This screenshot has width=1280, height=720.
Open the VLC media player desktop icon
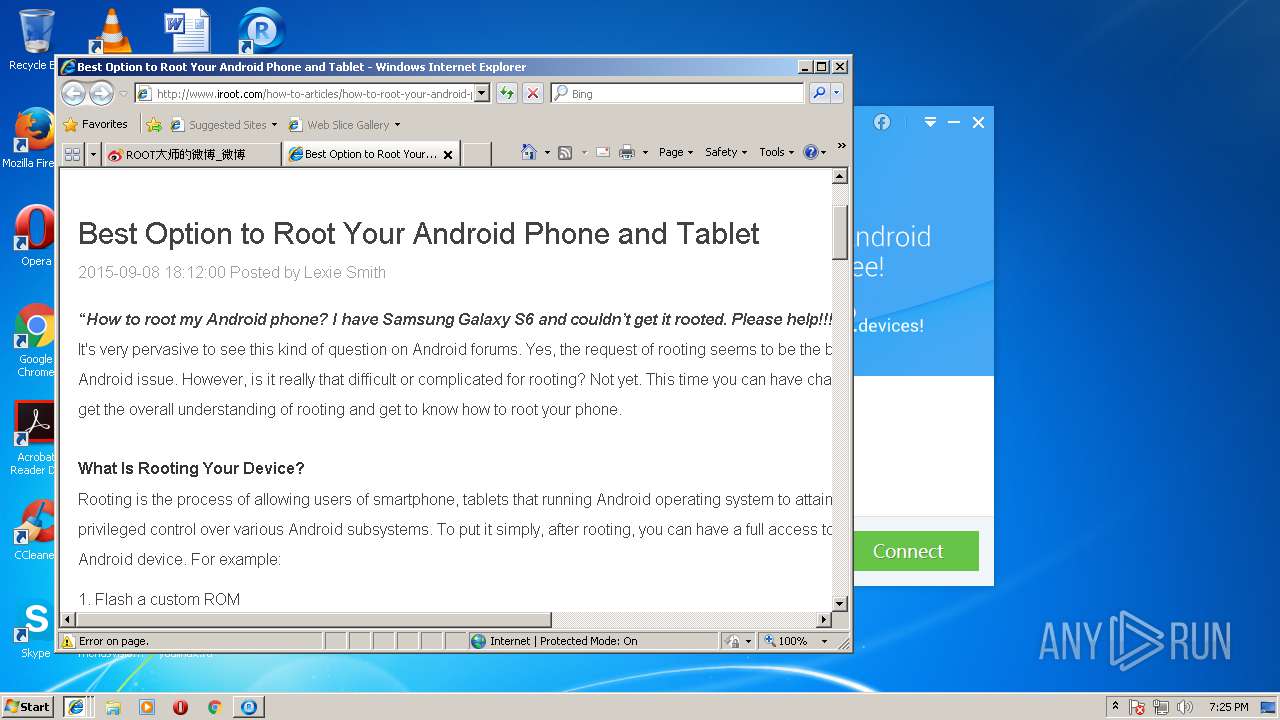[111, 30]
